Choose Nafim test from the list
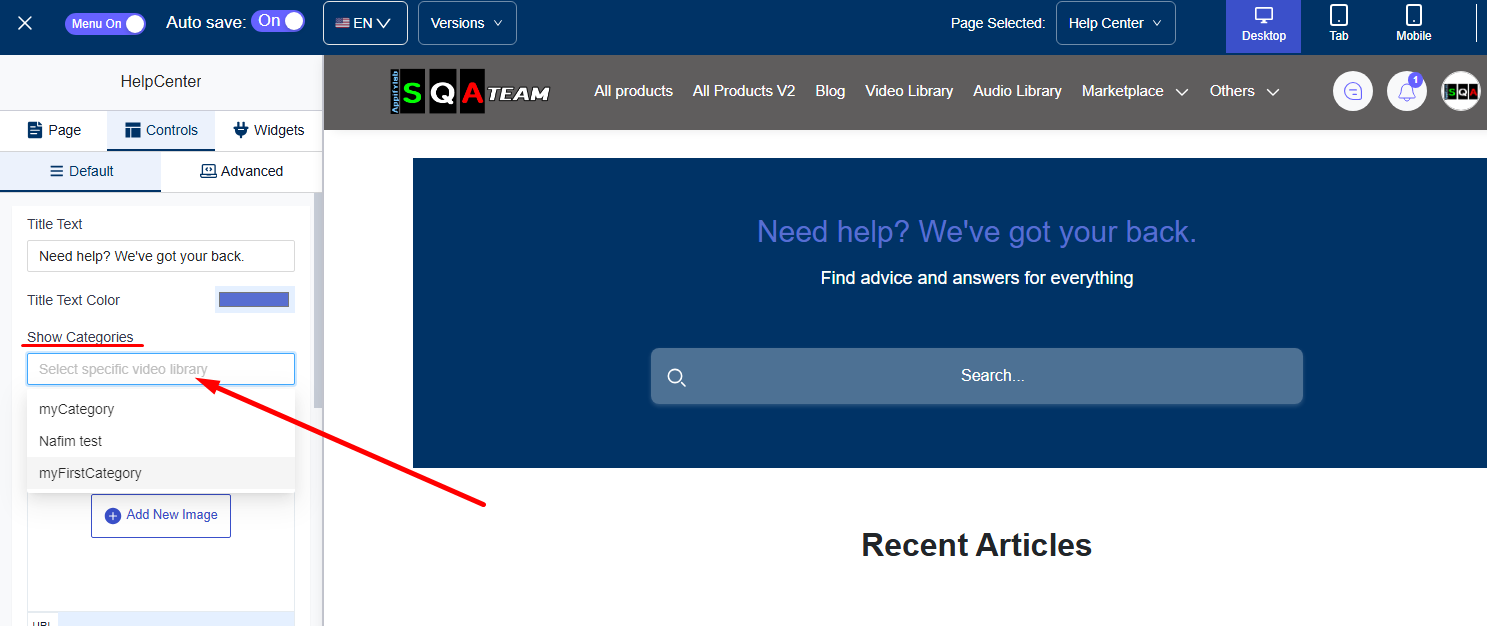 pos(161,441)
